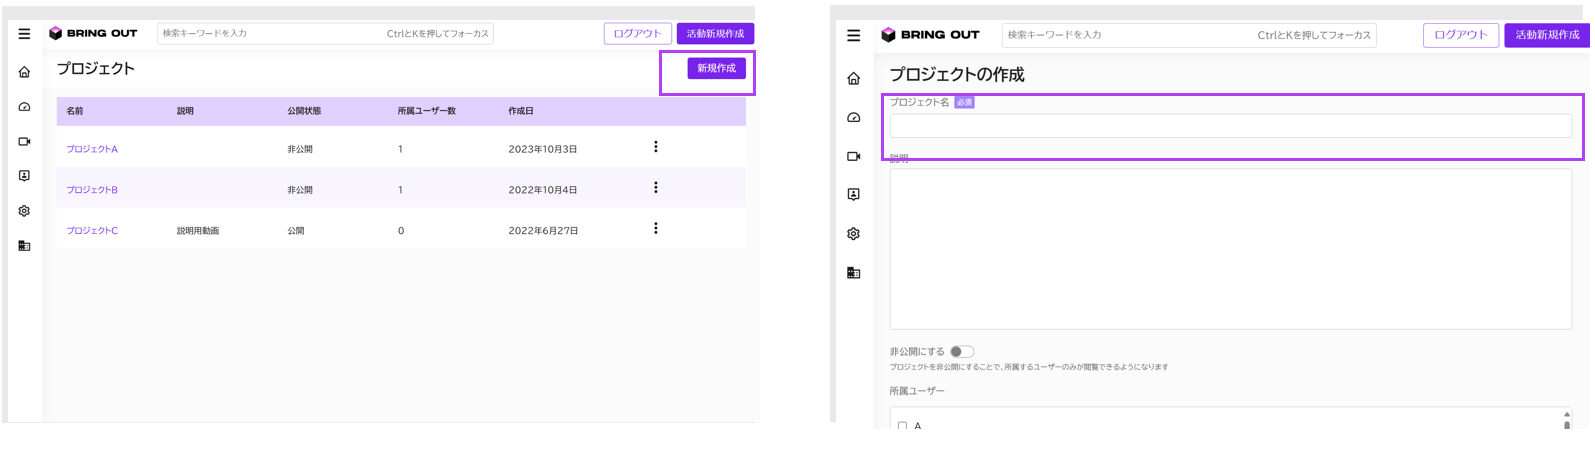Screen dimensions: 1595x473
Task: Open dashboard gauge icon in project list sidebar
Action: [24, 107]
